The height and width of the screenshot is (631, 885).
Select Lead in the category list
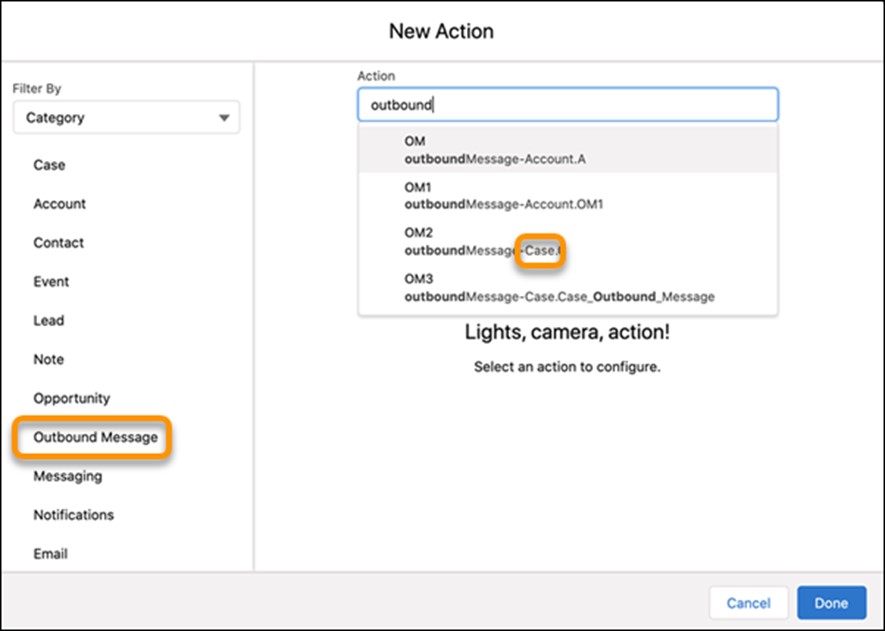pyautogui.click(x=49, y=321)
